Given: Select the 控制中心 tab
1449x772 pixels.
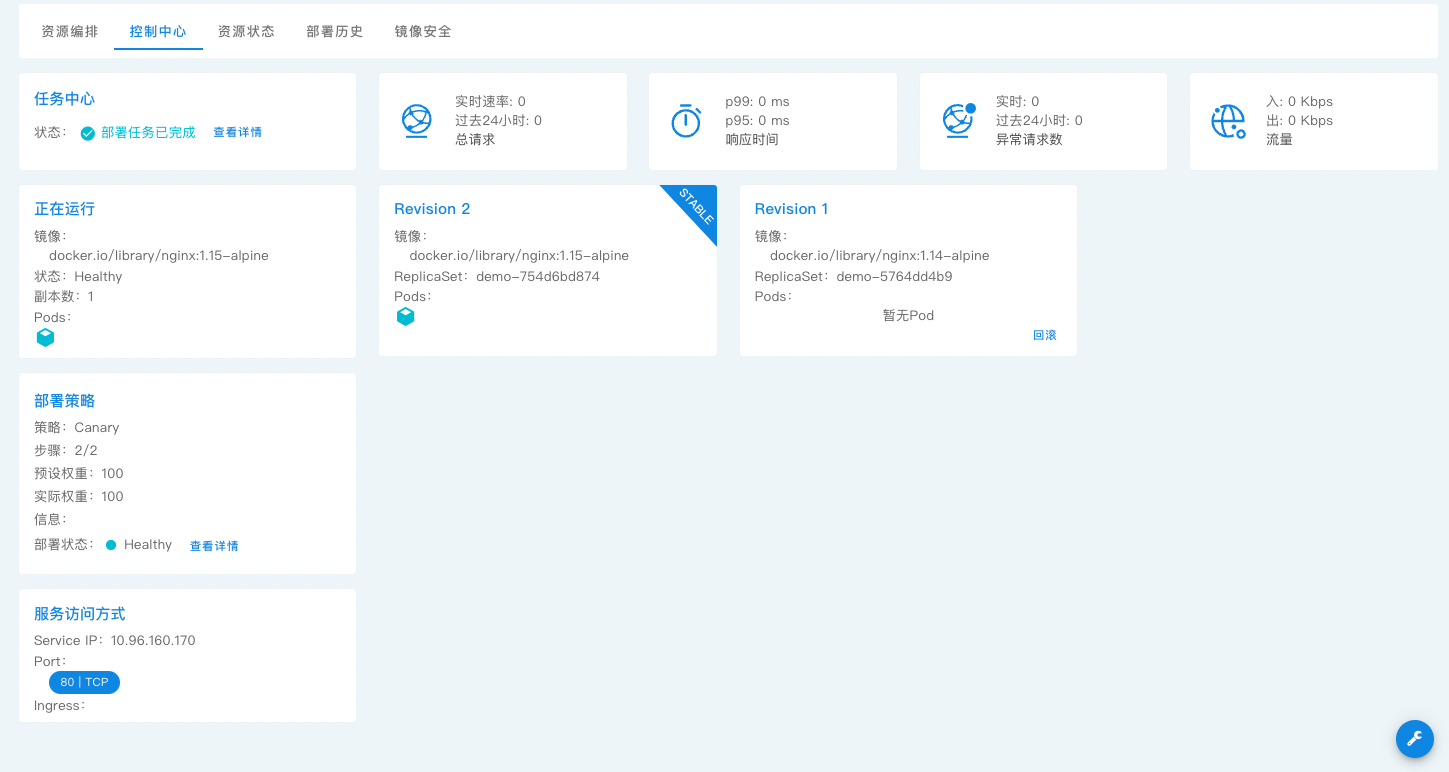Looking at the screenshot, I should [158, 31].
